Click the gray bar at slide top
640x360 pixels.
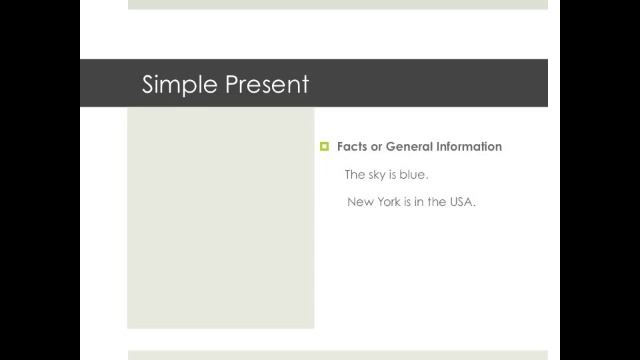[x=338, y=4]
